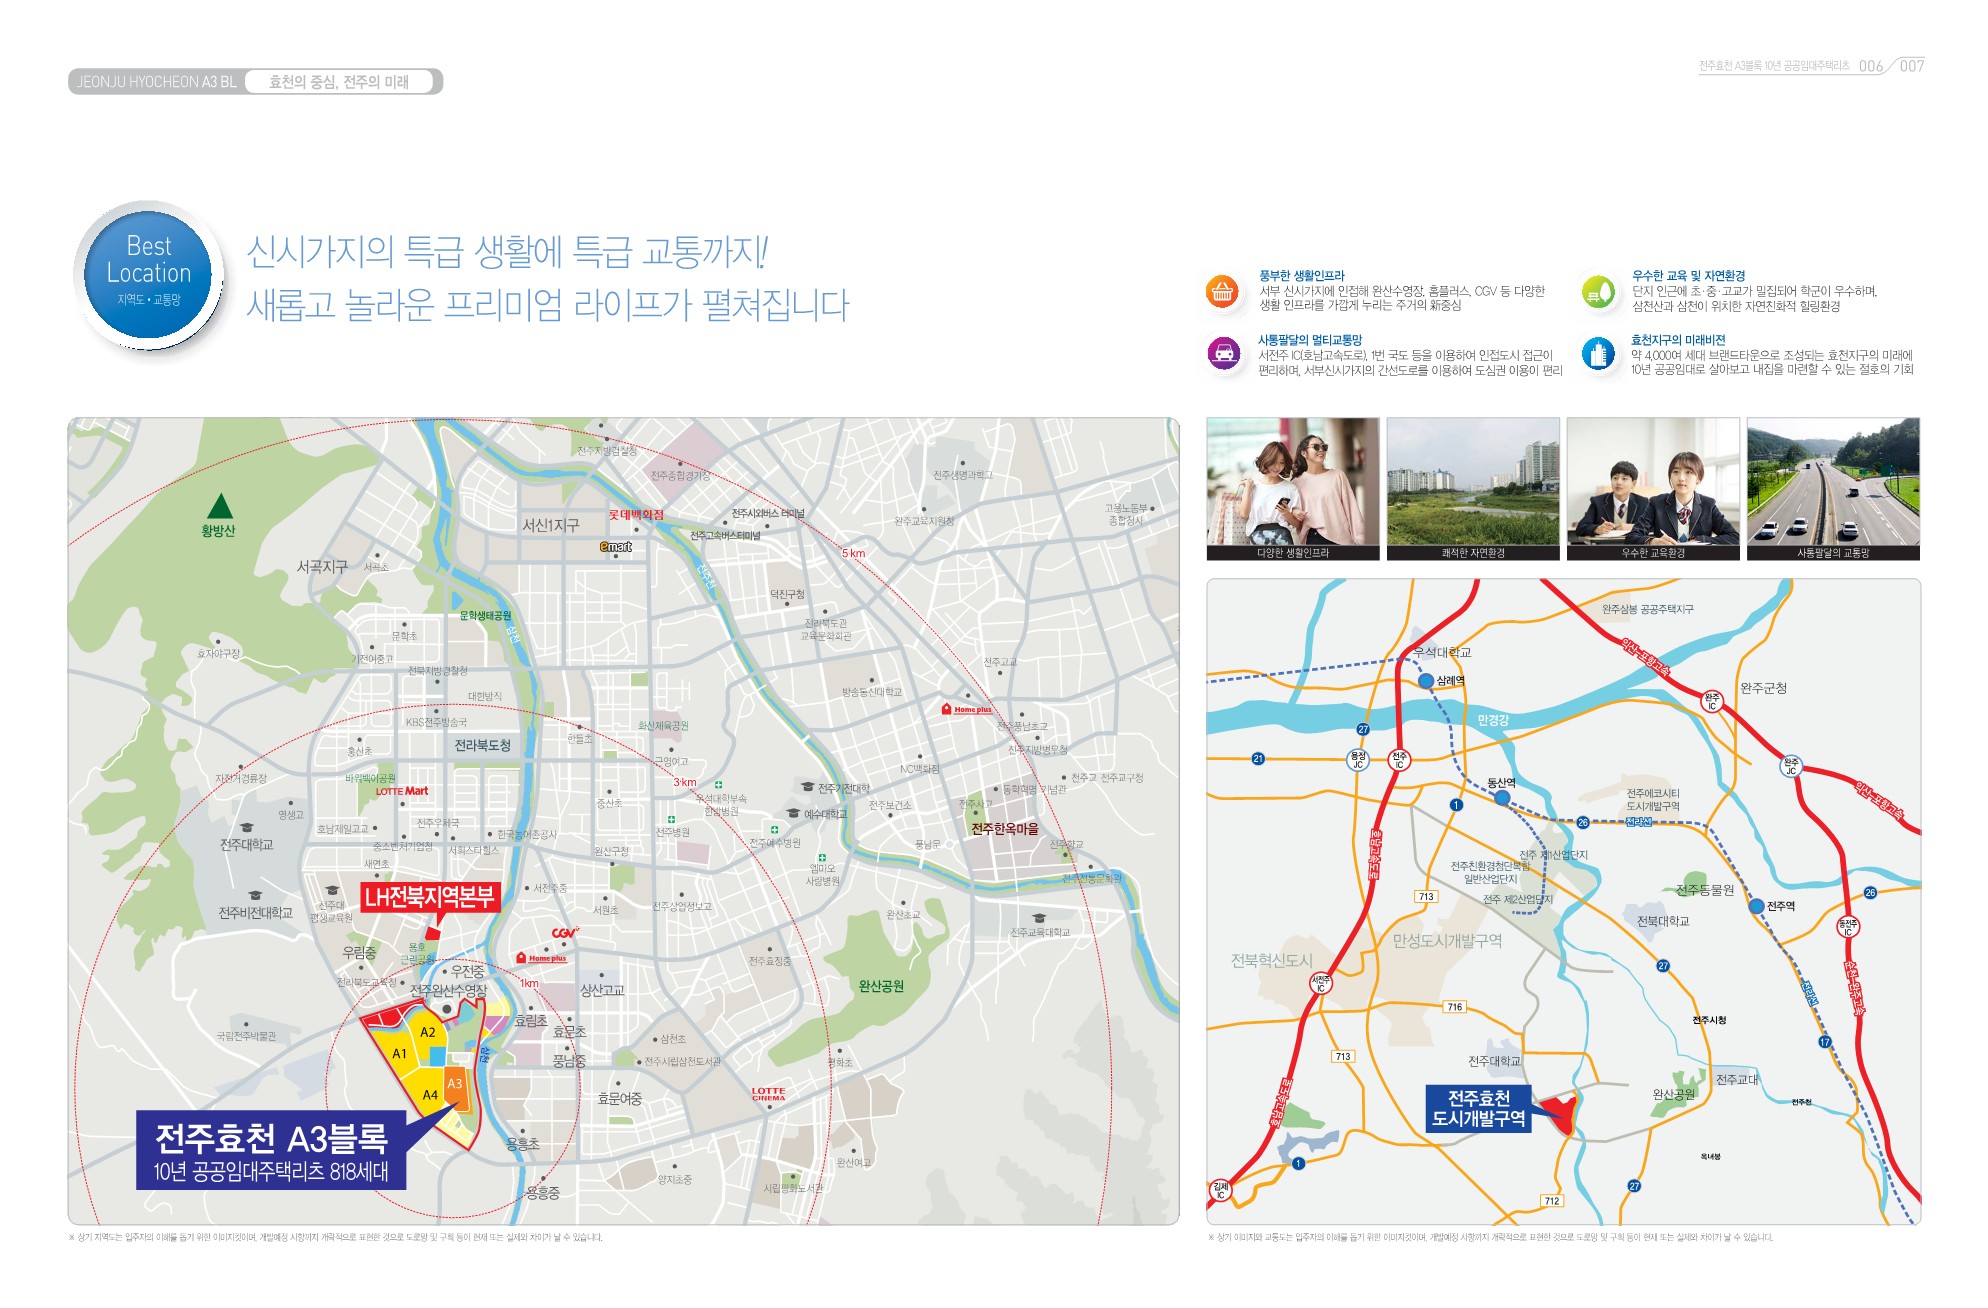
Task: Click the 삼례역 station blue marker
Action: (1426, 681)
